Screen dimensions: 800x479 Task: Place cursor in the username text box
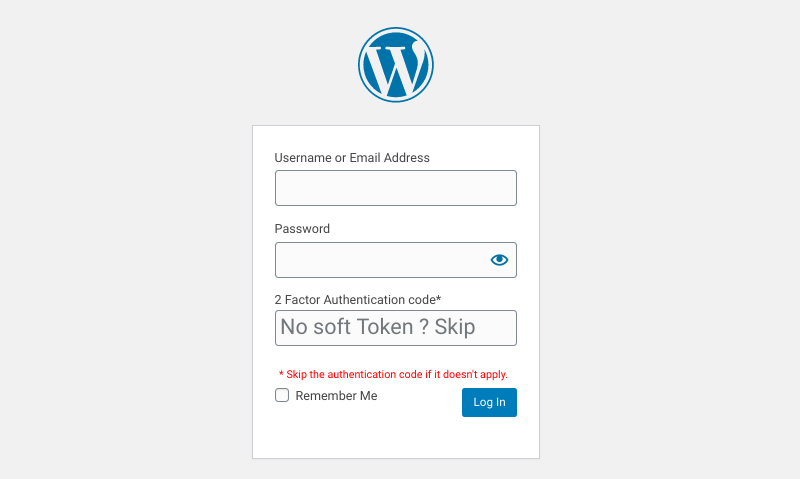[x=395, y=188]
